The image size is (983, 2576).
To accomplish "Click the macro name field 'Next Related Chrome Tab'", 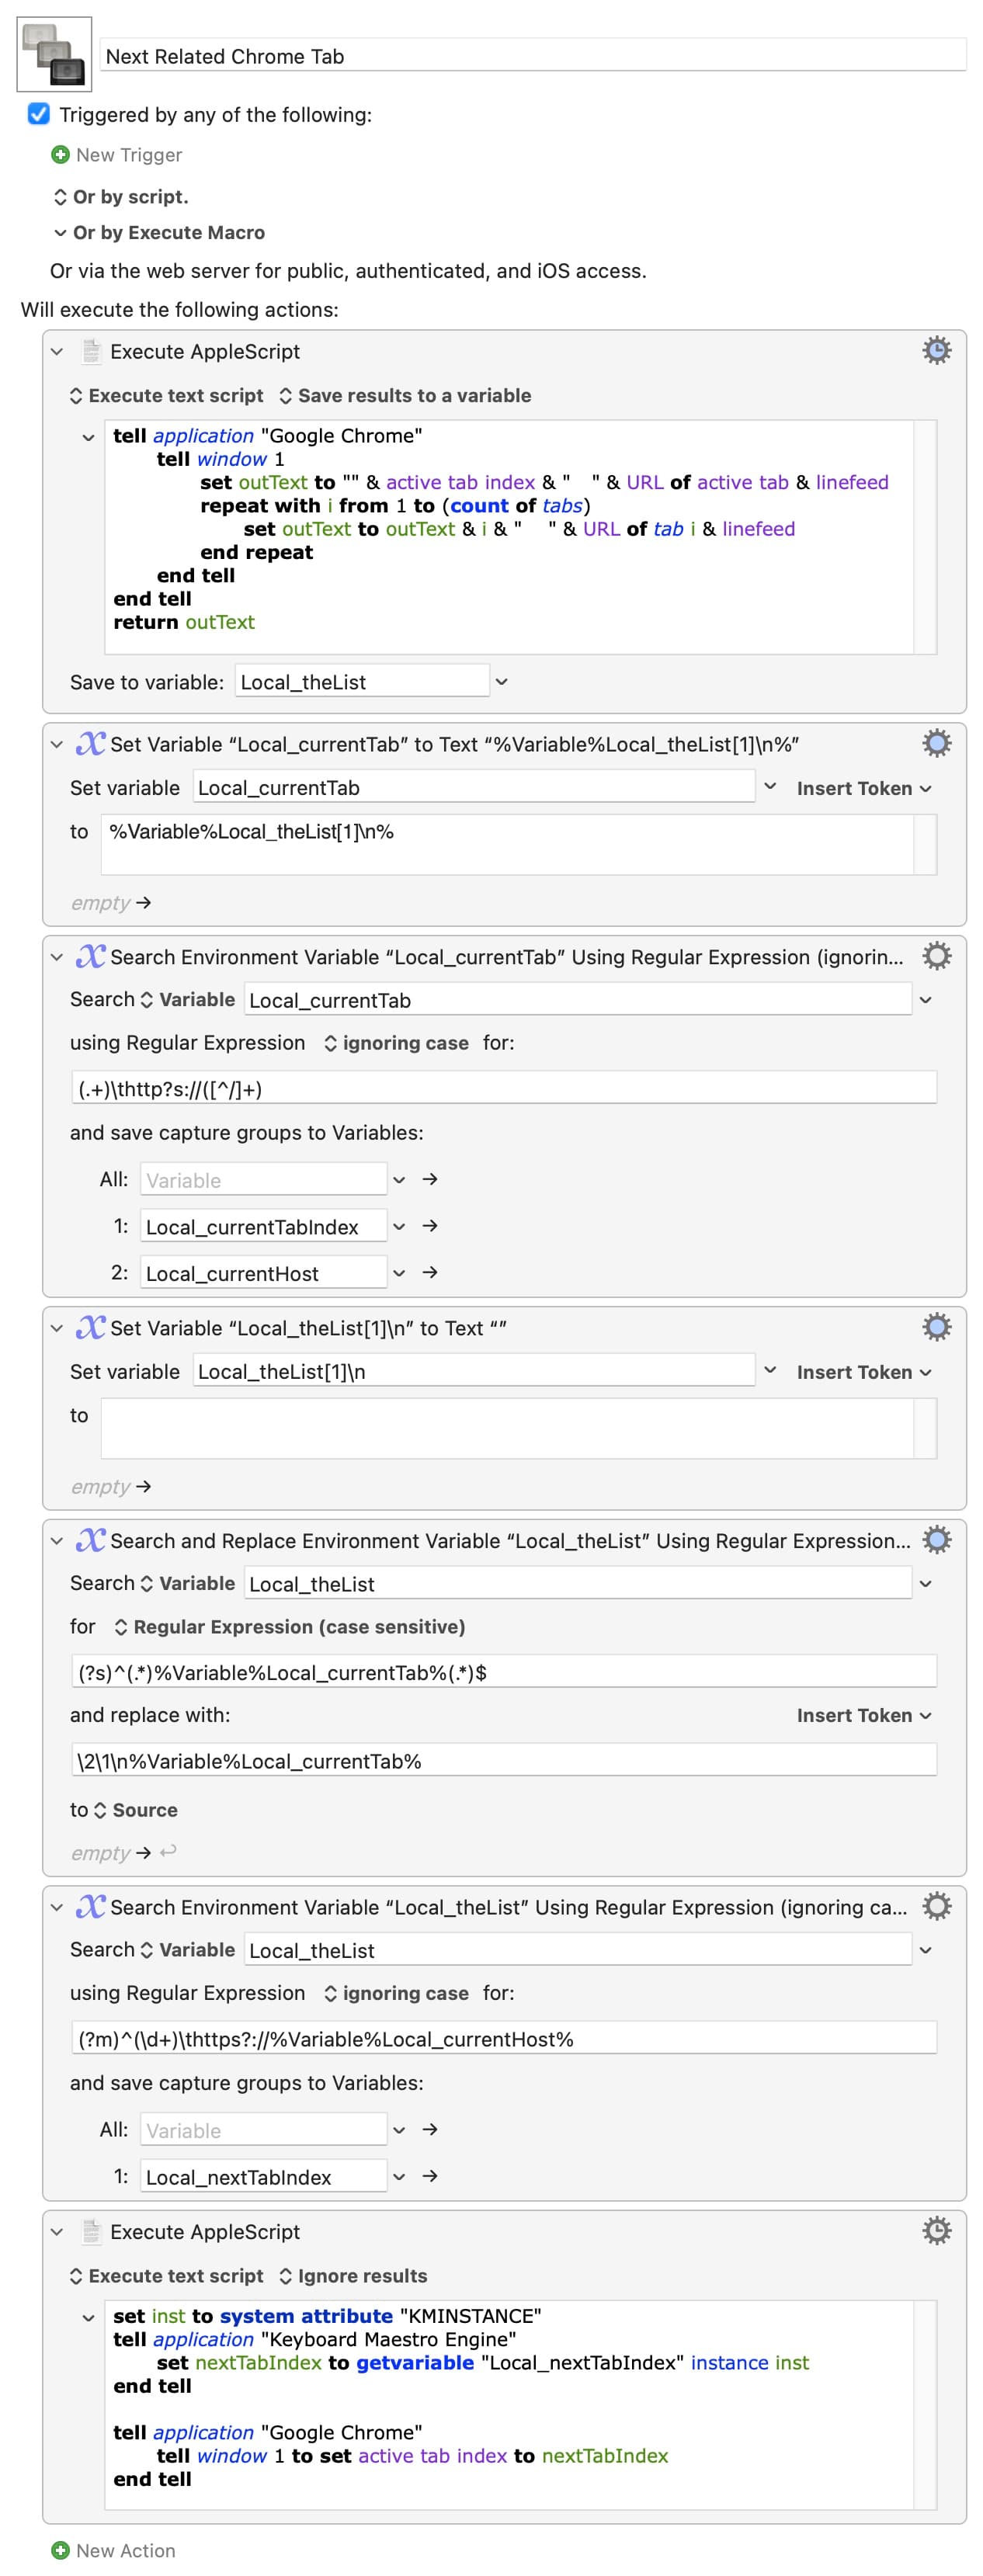I will coord(532,56).
